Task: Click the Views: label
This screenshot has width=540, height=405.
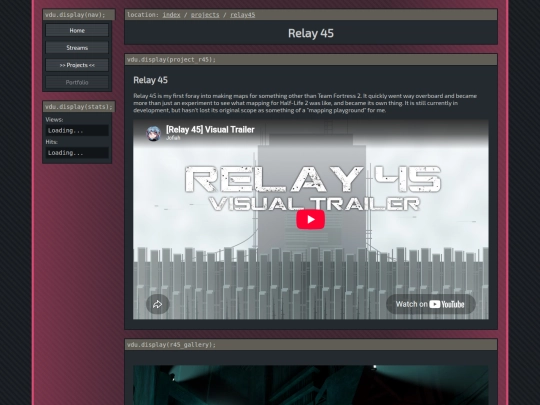Action: coord(54,120)
